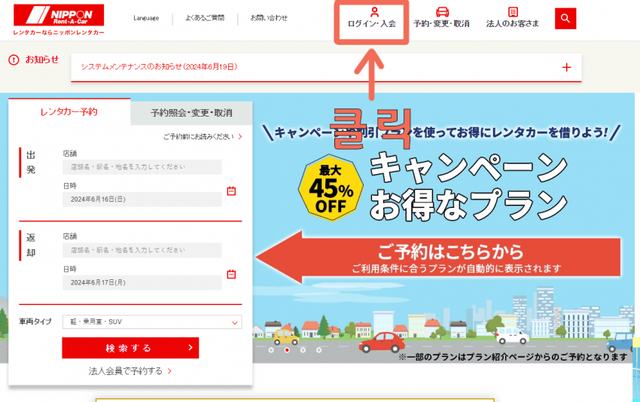
Task: Click the お知らせ notice alert icon
Action: (14, 60)
